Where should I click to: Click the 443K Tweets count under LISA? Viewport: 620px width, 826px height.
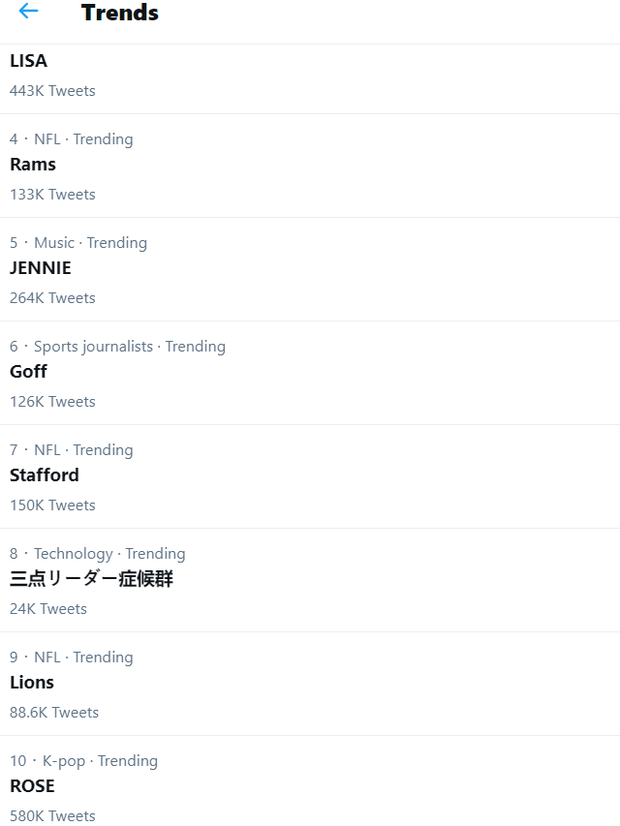click(52, 91)
